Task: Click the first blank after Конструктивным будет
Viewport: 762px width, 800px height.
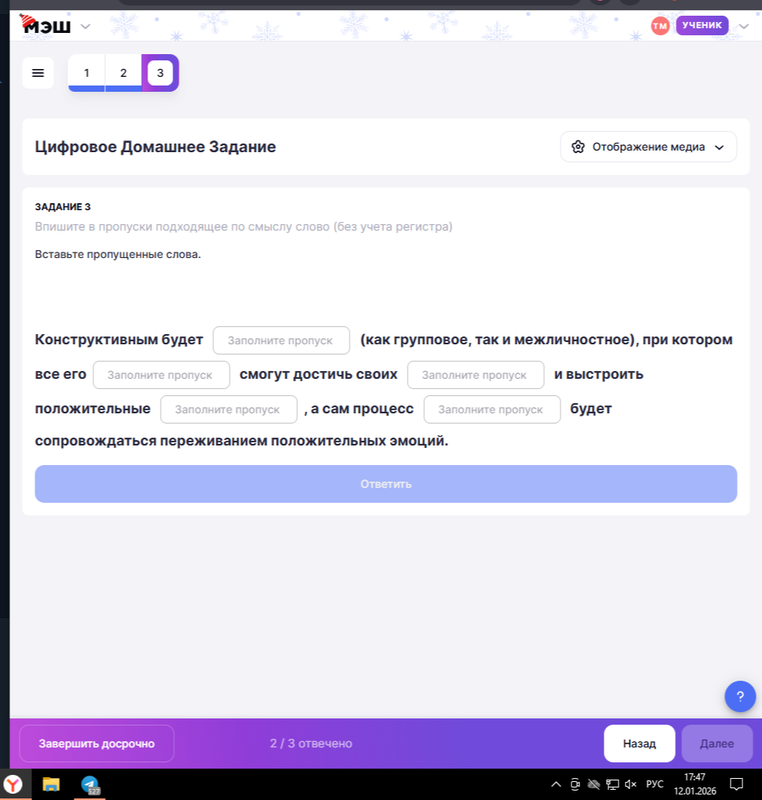Action: point(281,340)
